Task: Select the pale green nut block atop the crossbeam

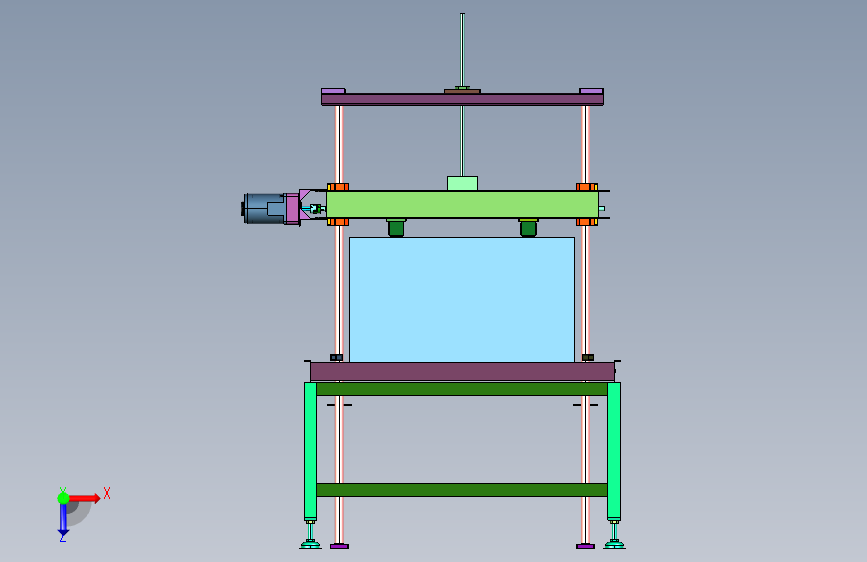Action: pyautogui.click(x=462, y=184)
